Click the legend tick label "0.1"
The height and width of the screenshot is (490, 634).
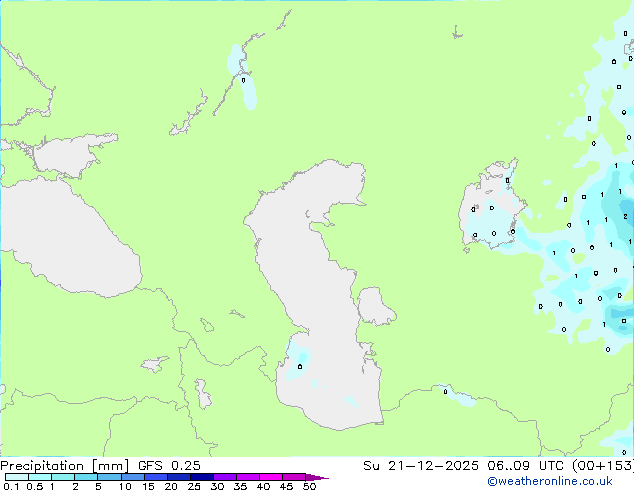tap(11, 486)
